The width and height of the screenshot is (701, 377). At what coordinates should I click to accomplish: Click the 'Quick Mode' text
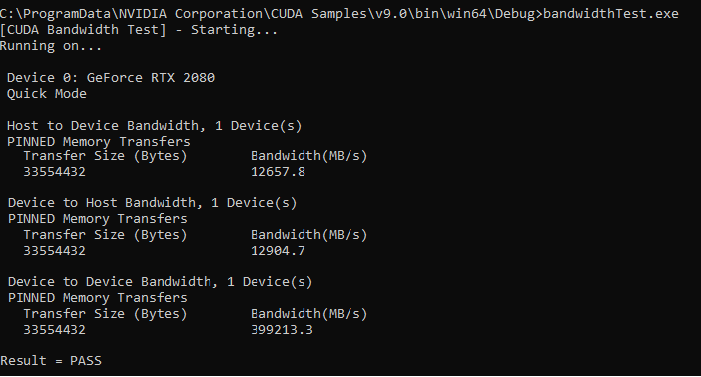[x=47, y=94]
